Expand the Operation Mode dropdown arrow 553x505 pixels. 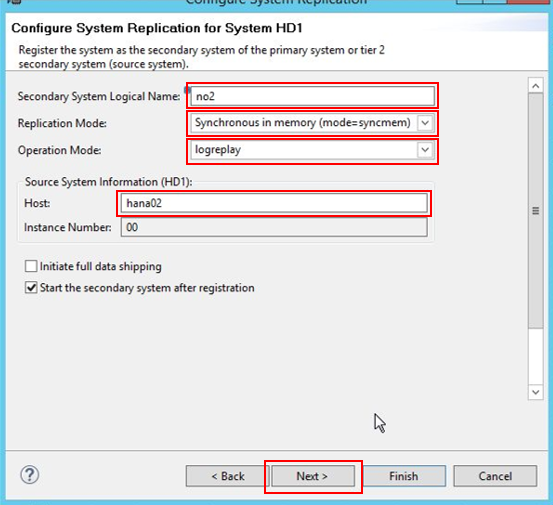pos(425,150)
